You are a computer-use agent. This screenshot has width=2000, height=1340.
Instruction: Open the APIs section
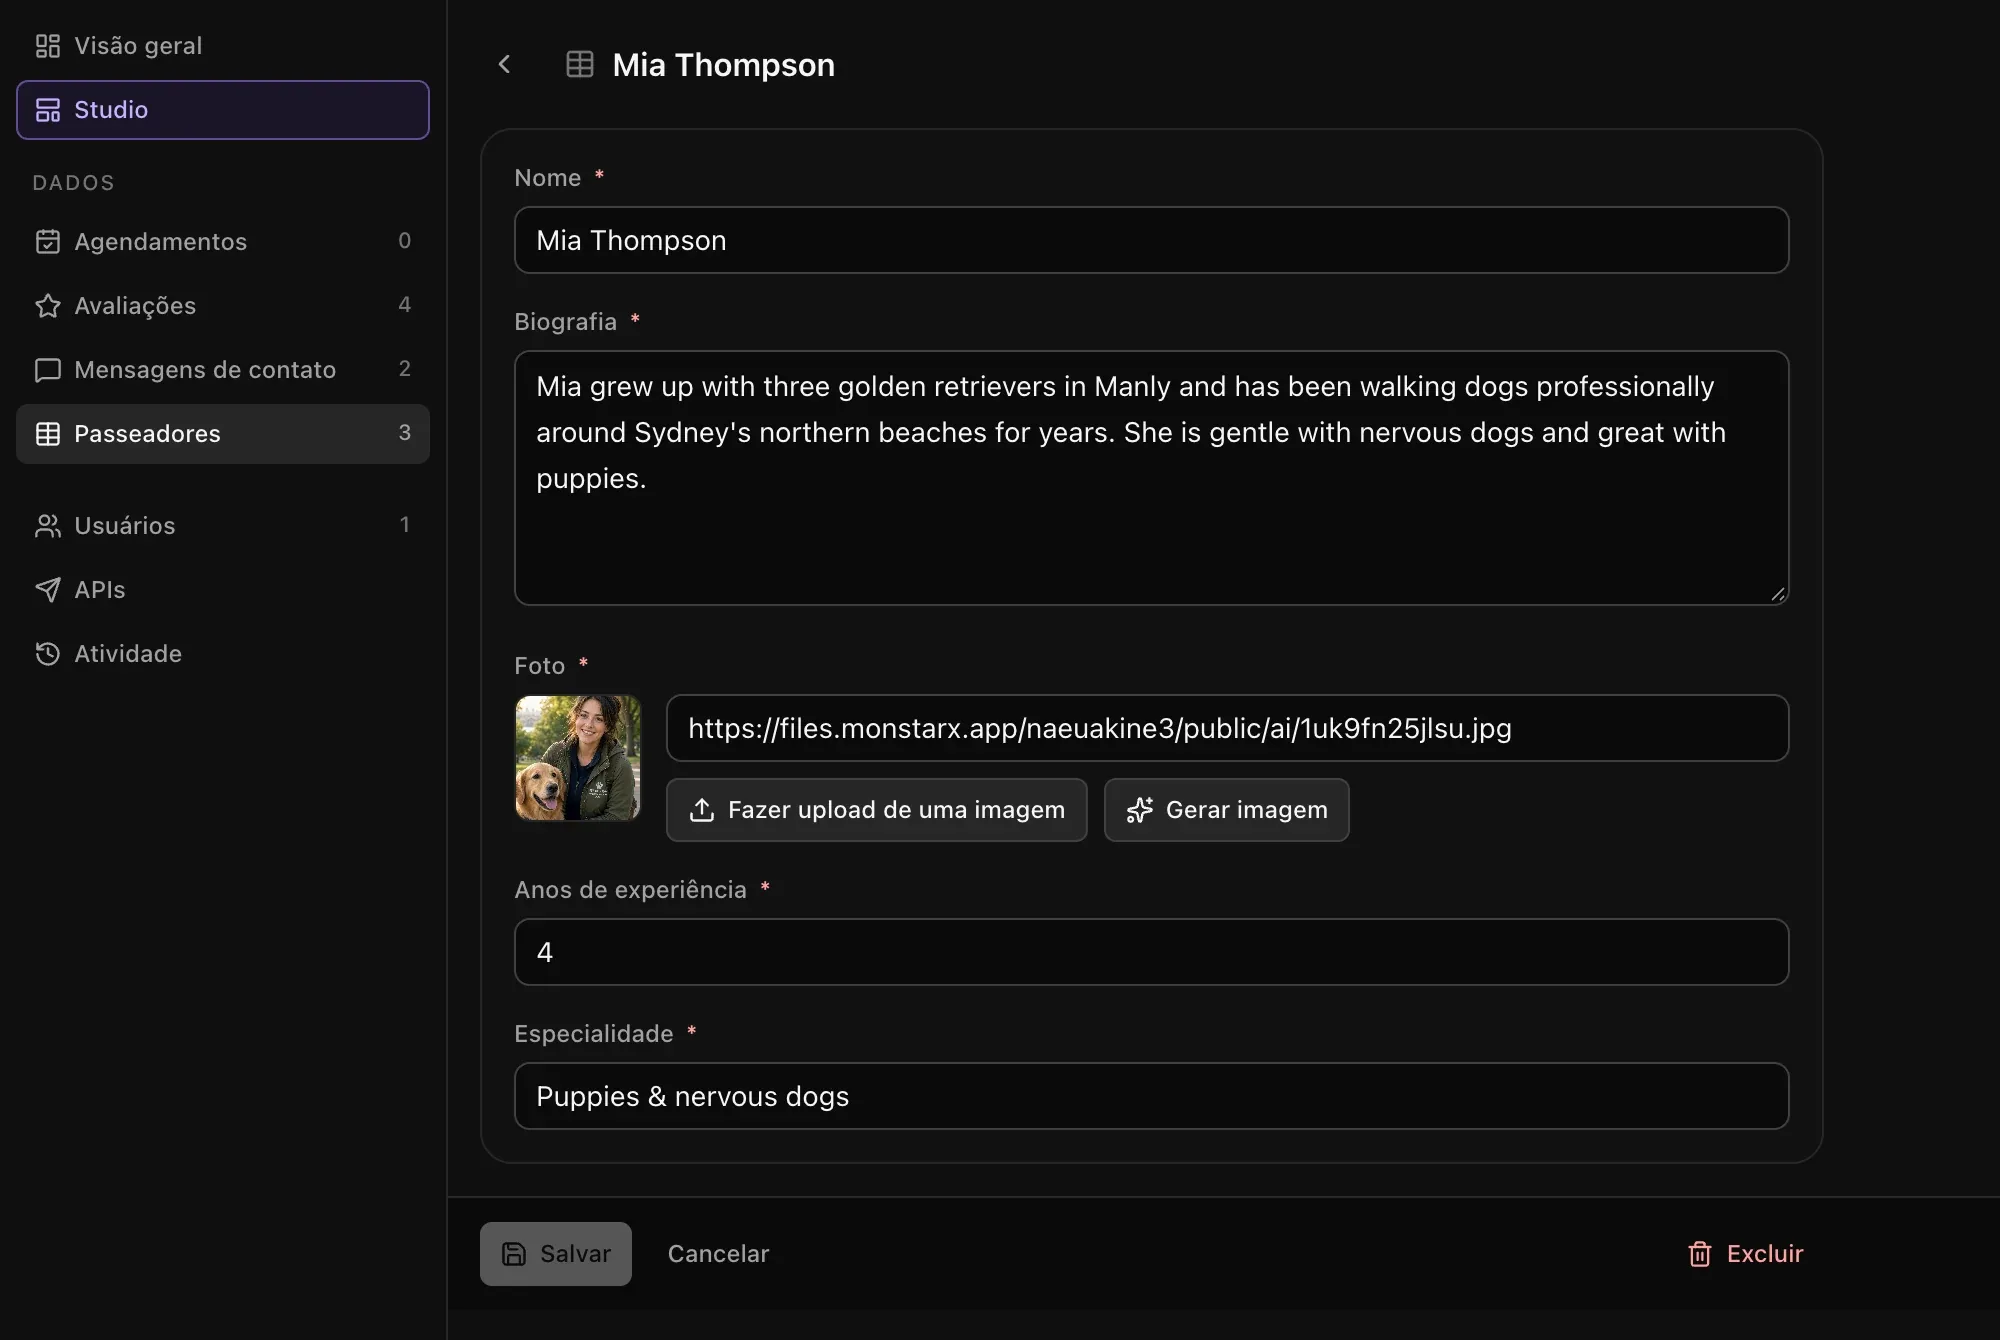[x=223, y=590]
